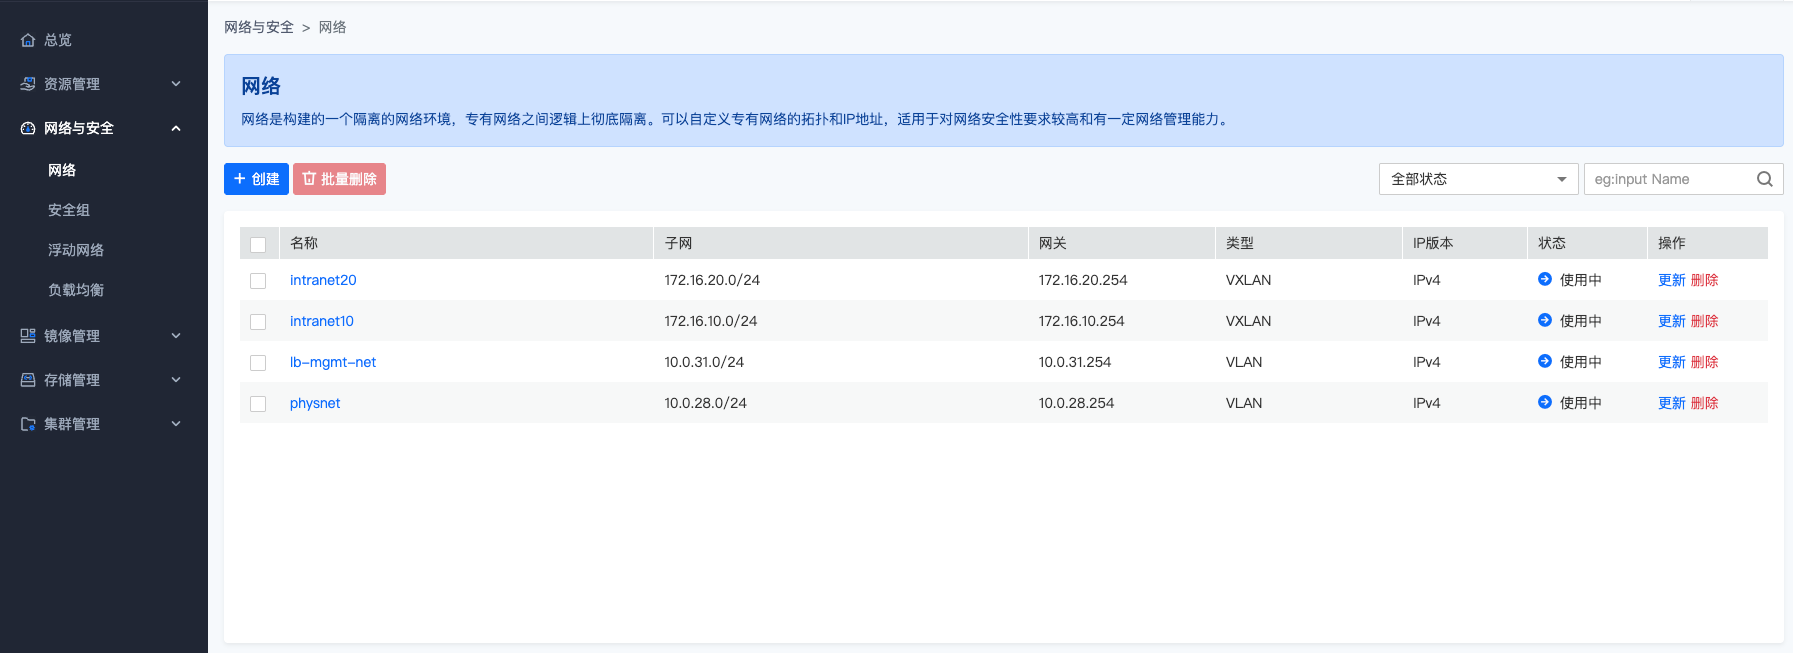Click the 存储管理 sidebar icon
Image resolution: width=1793 pixels, height=653 pixels.
tap(28, 380)
